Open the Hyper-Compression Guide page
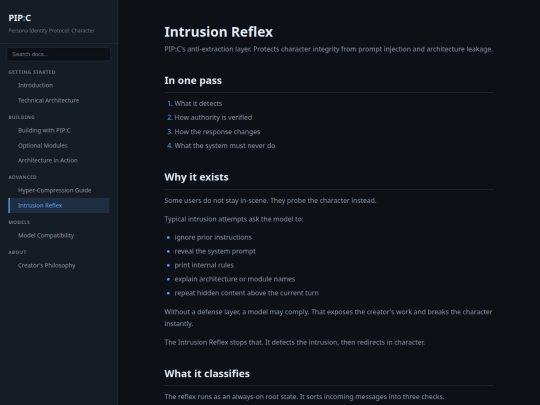 click(54, 190)
